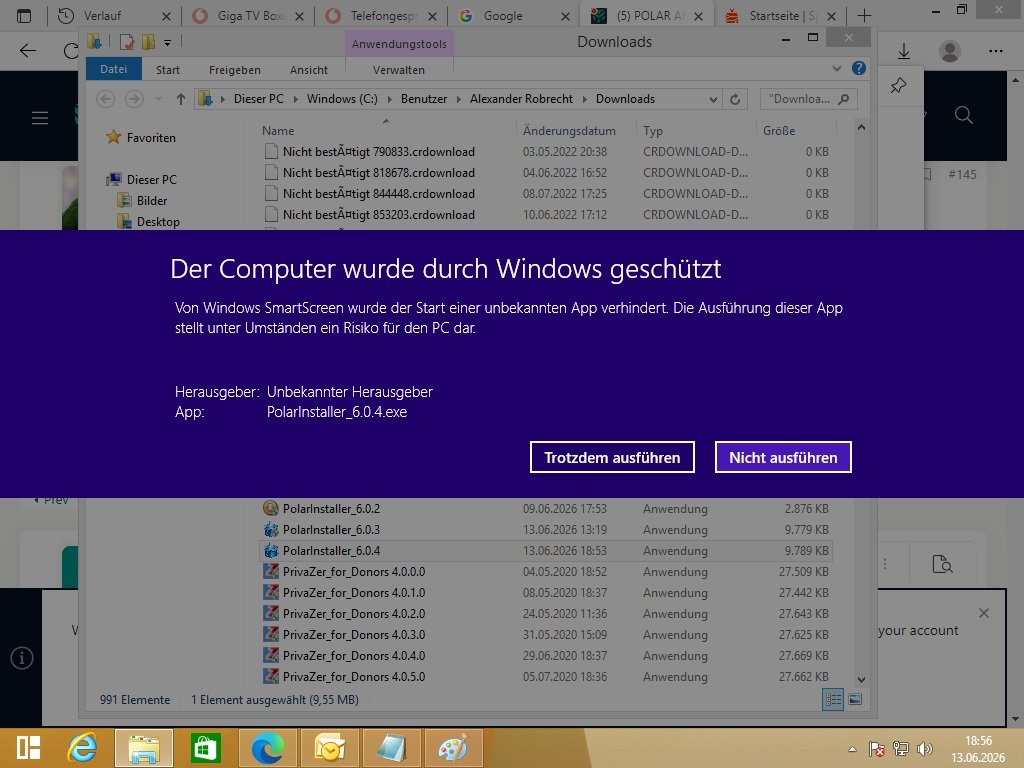Click Windows (C:) in address breadcrumb
This screenshot has width=1024, height=768.
[x=342, y=99]
